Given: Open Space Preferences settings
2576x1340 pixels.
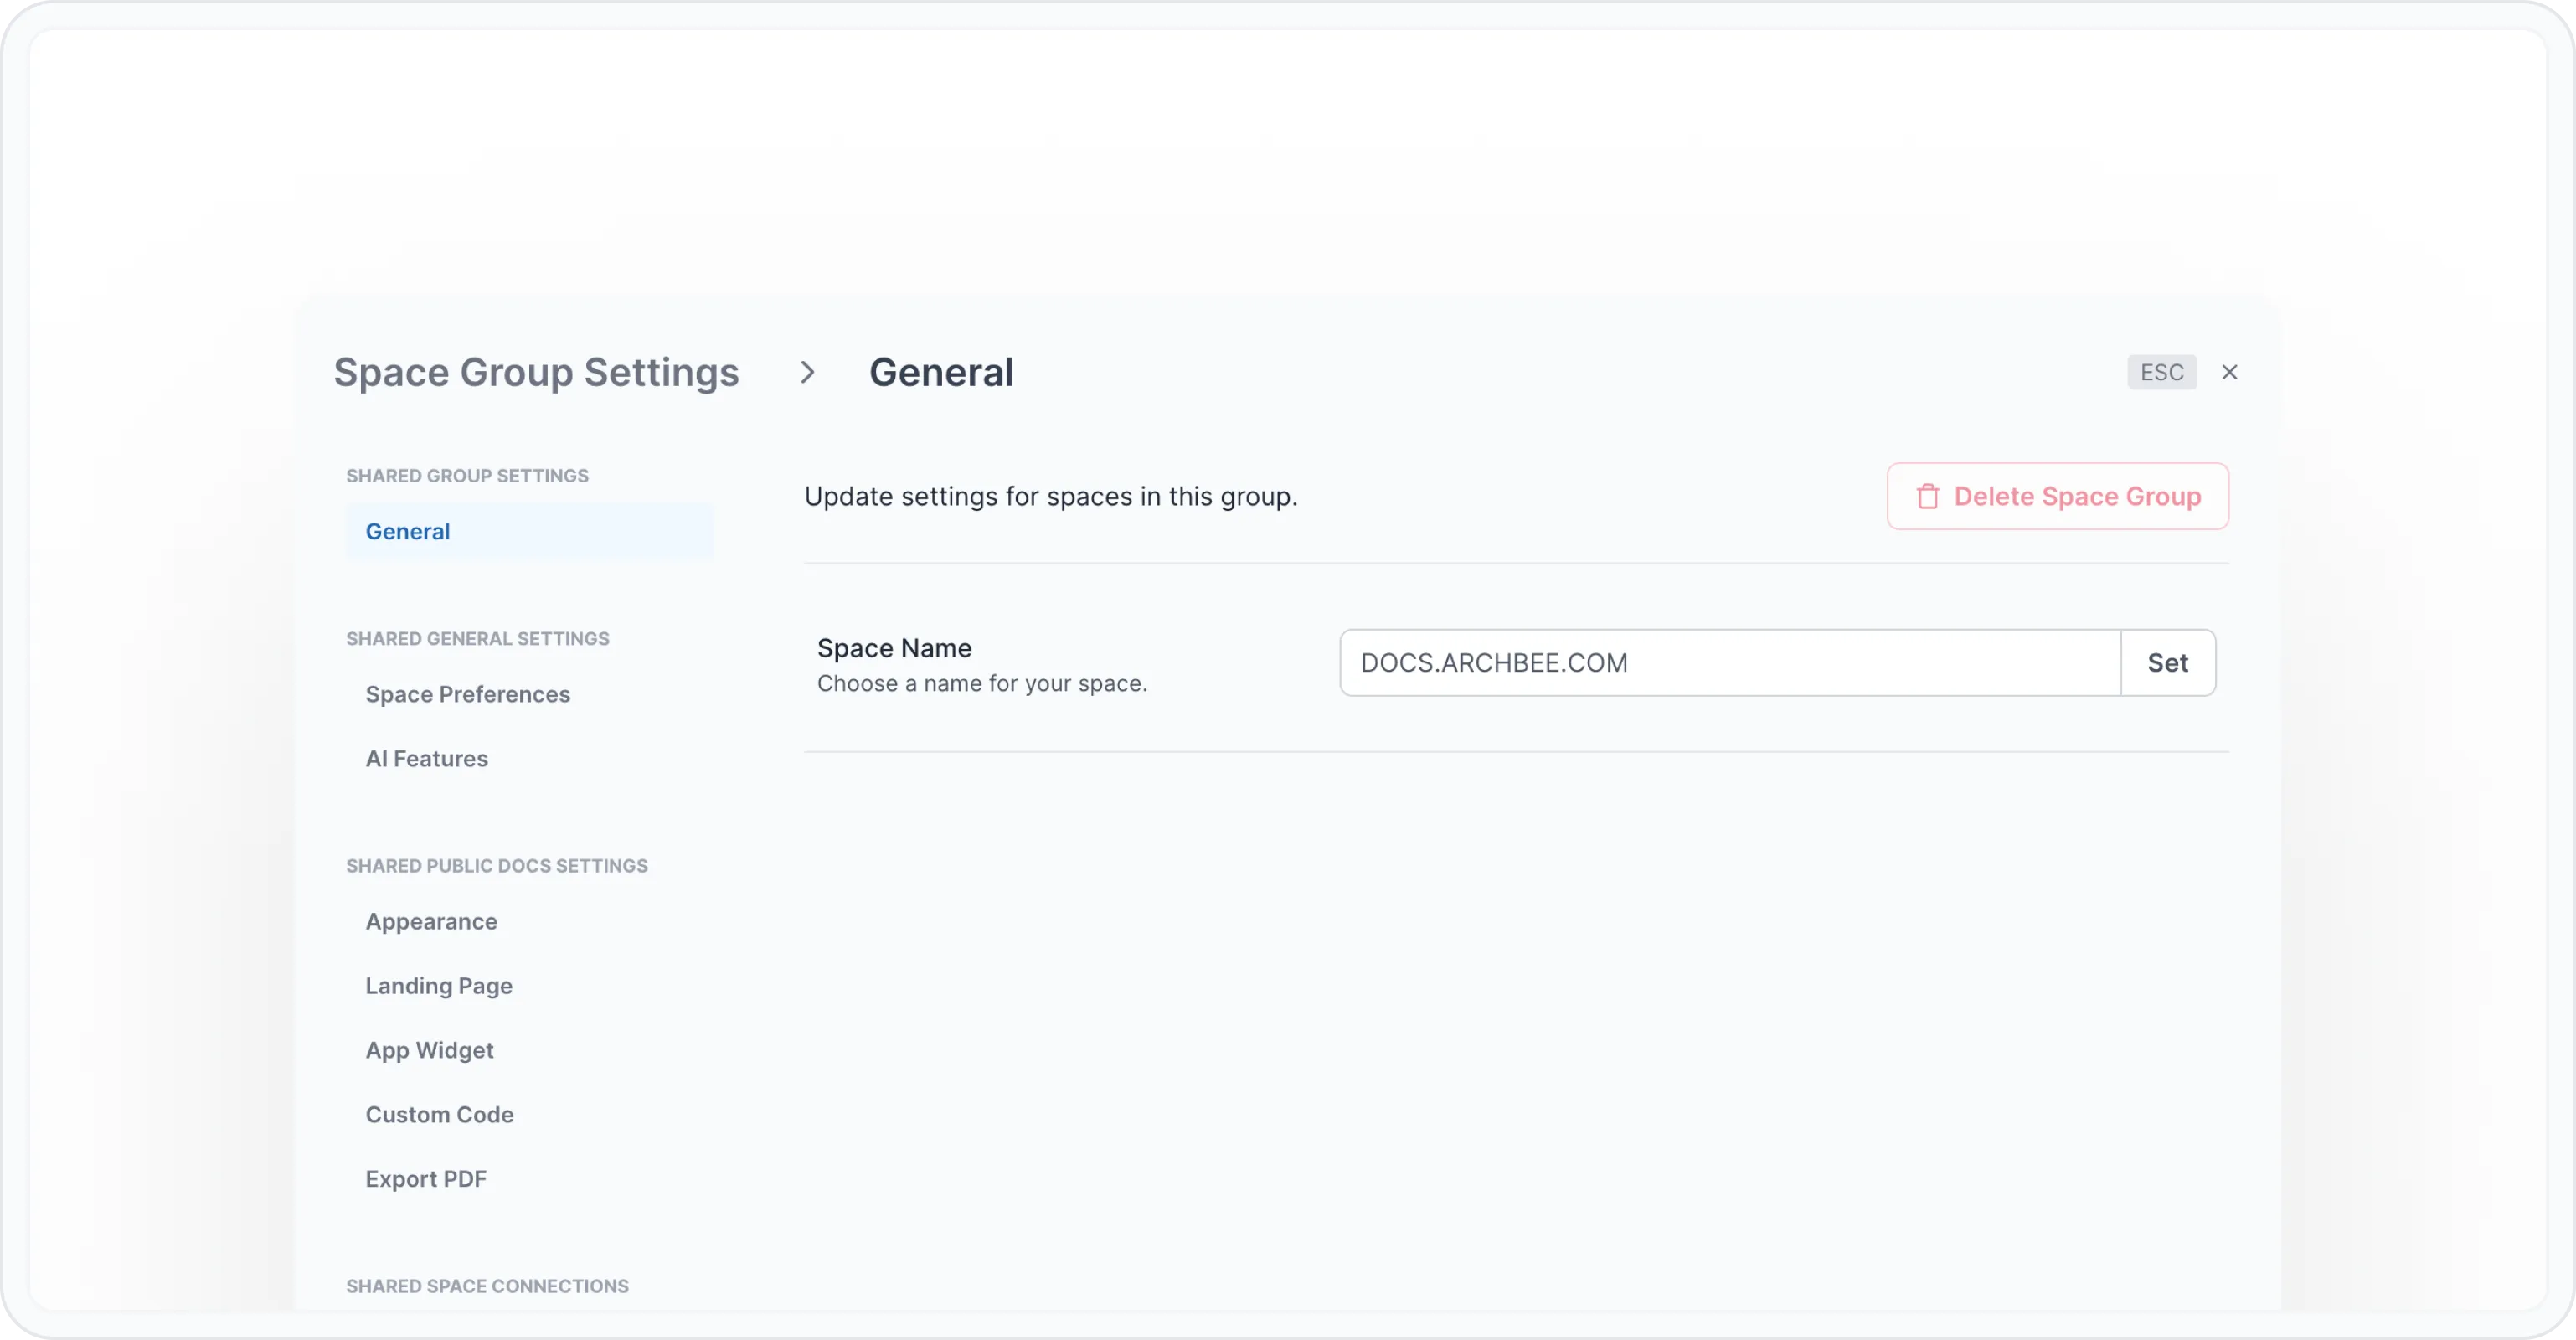Looking at the screenshot, I should [467, 694].
